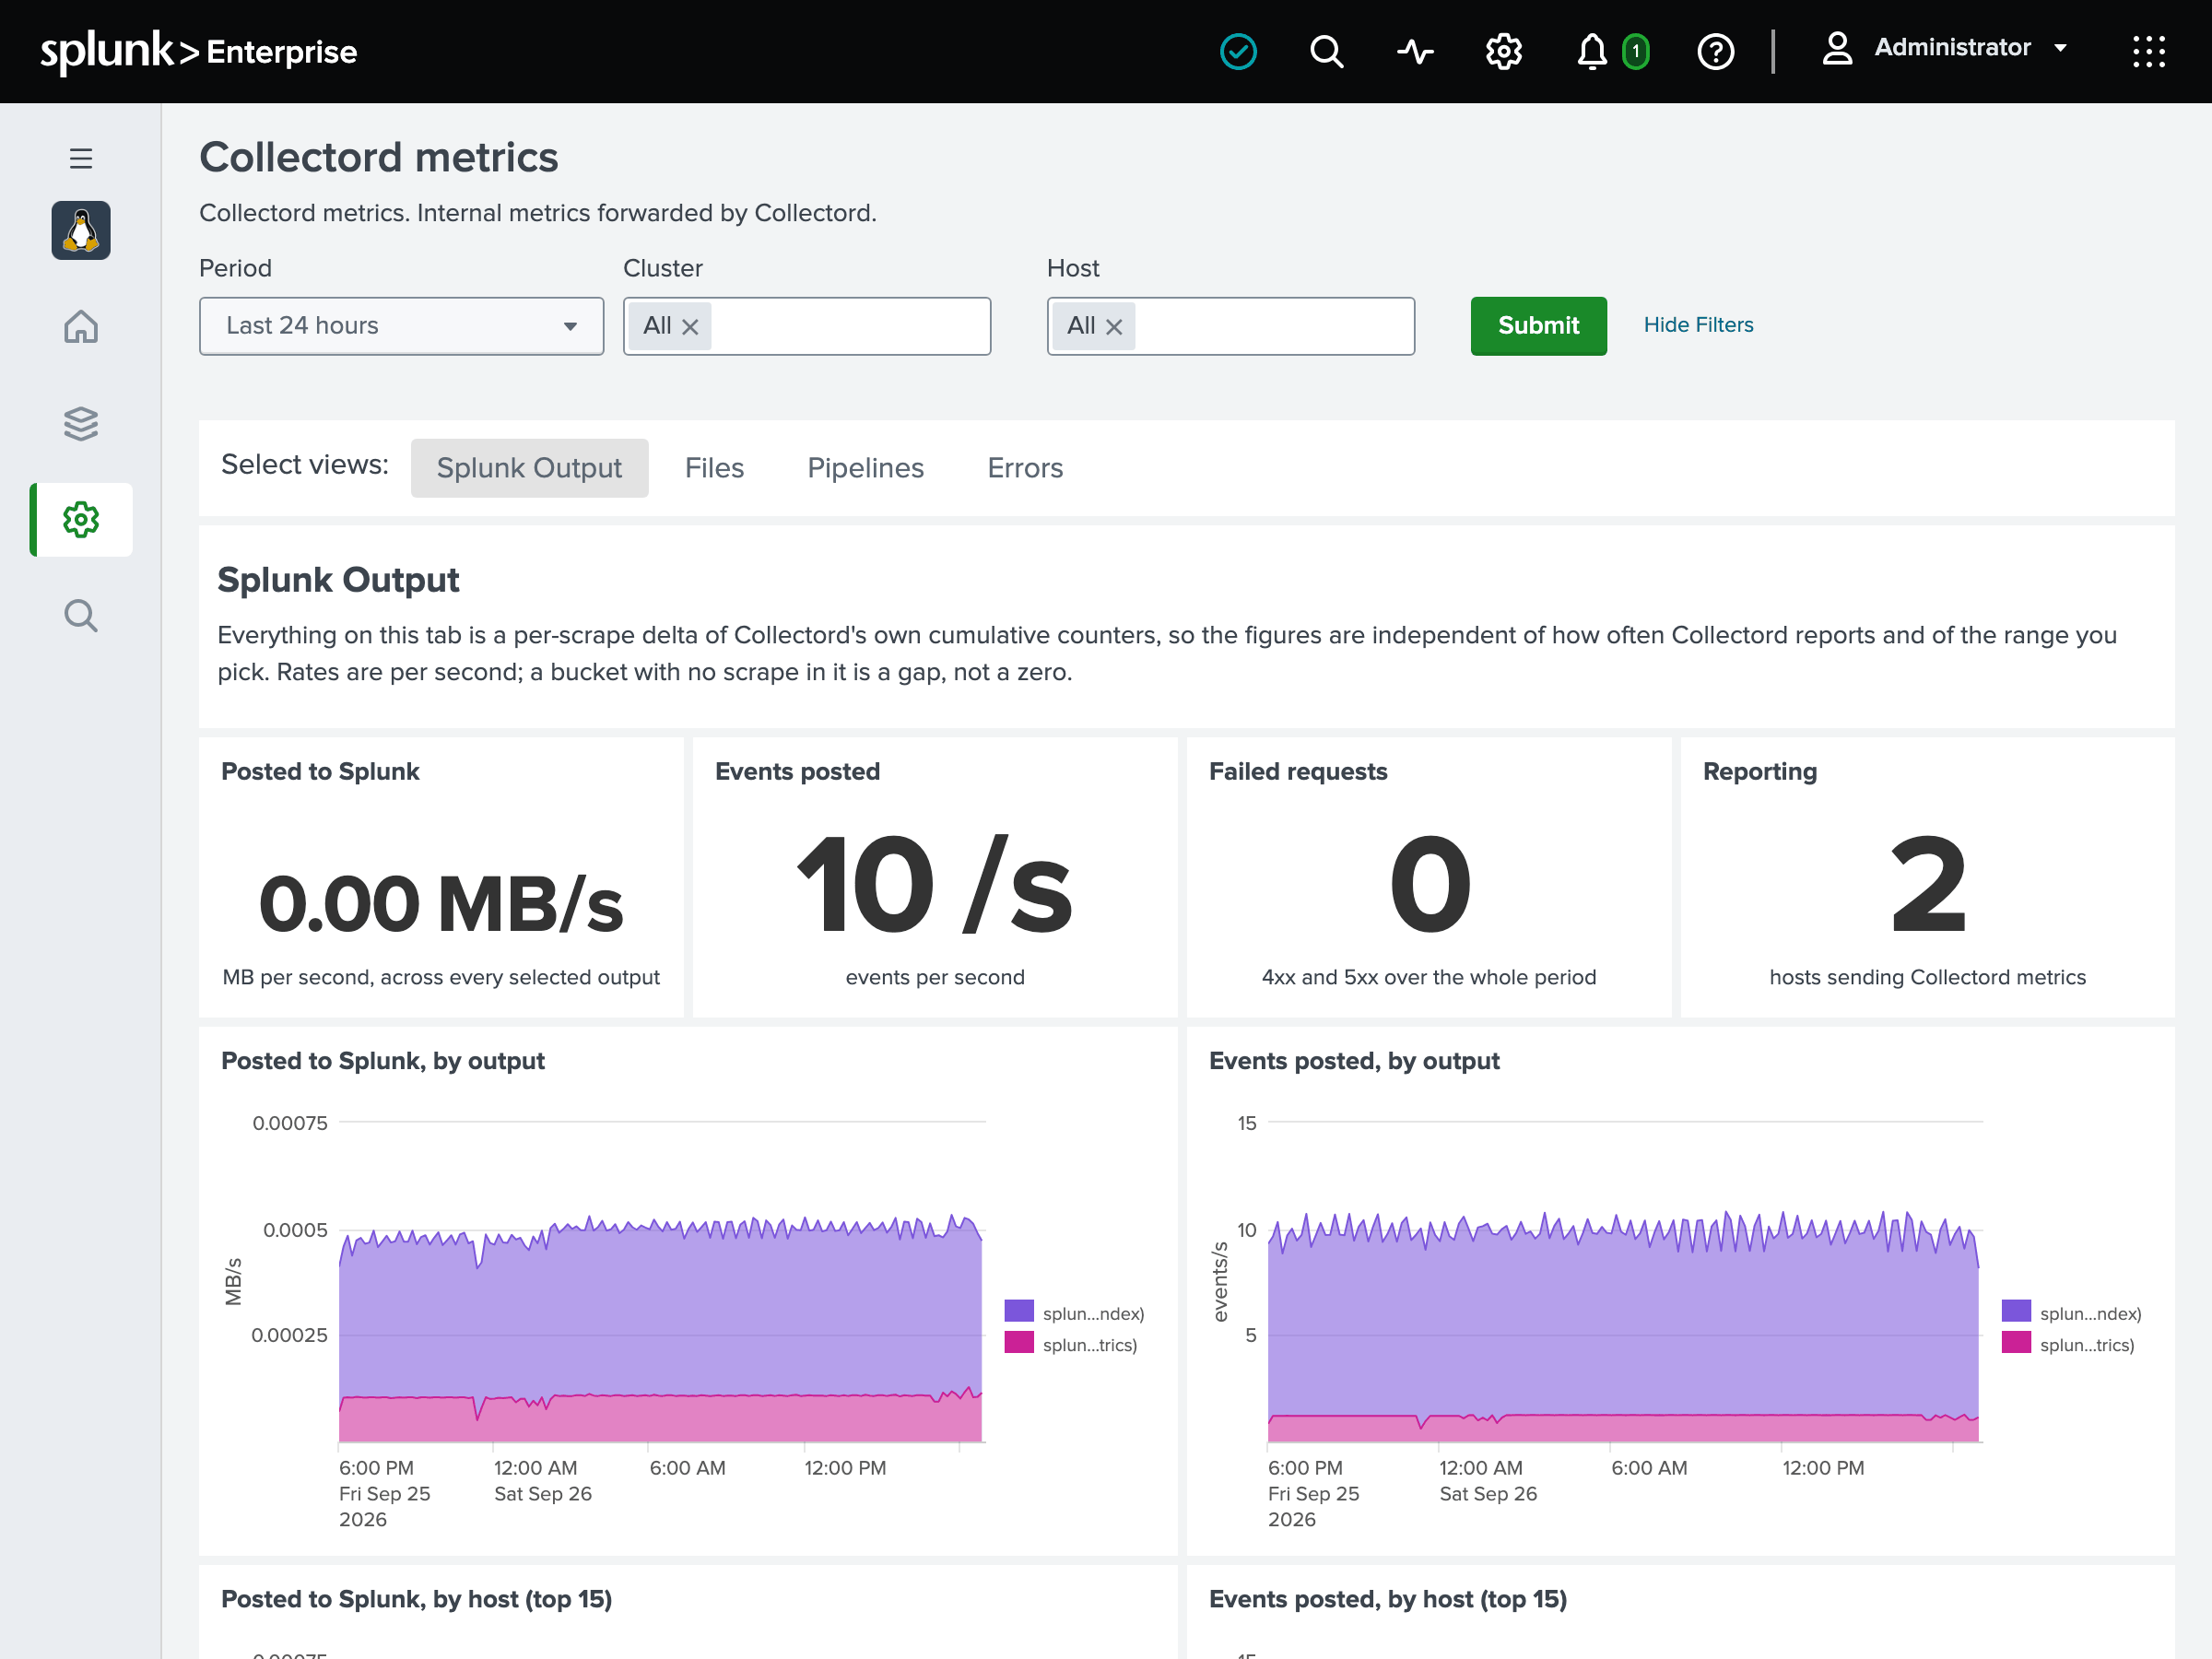The width and height of the screenshot is (2212, 1659).
Task: Open the Splunk Enterprise logo home link
Action: tap(198, 50)
